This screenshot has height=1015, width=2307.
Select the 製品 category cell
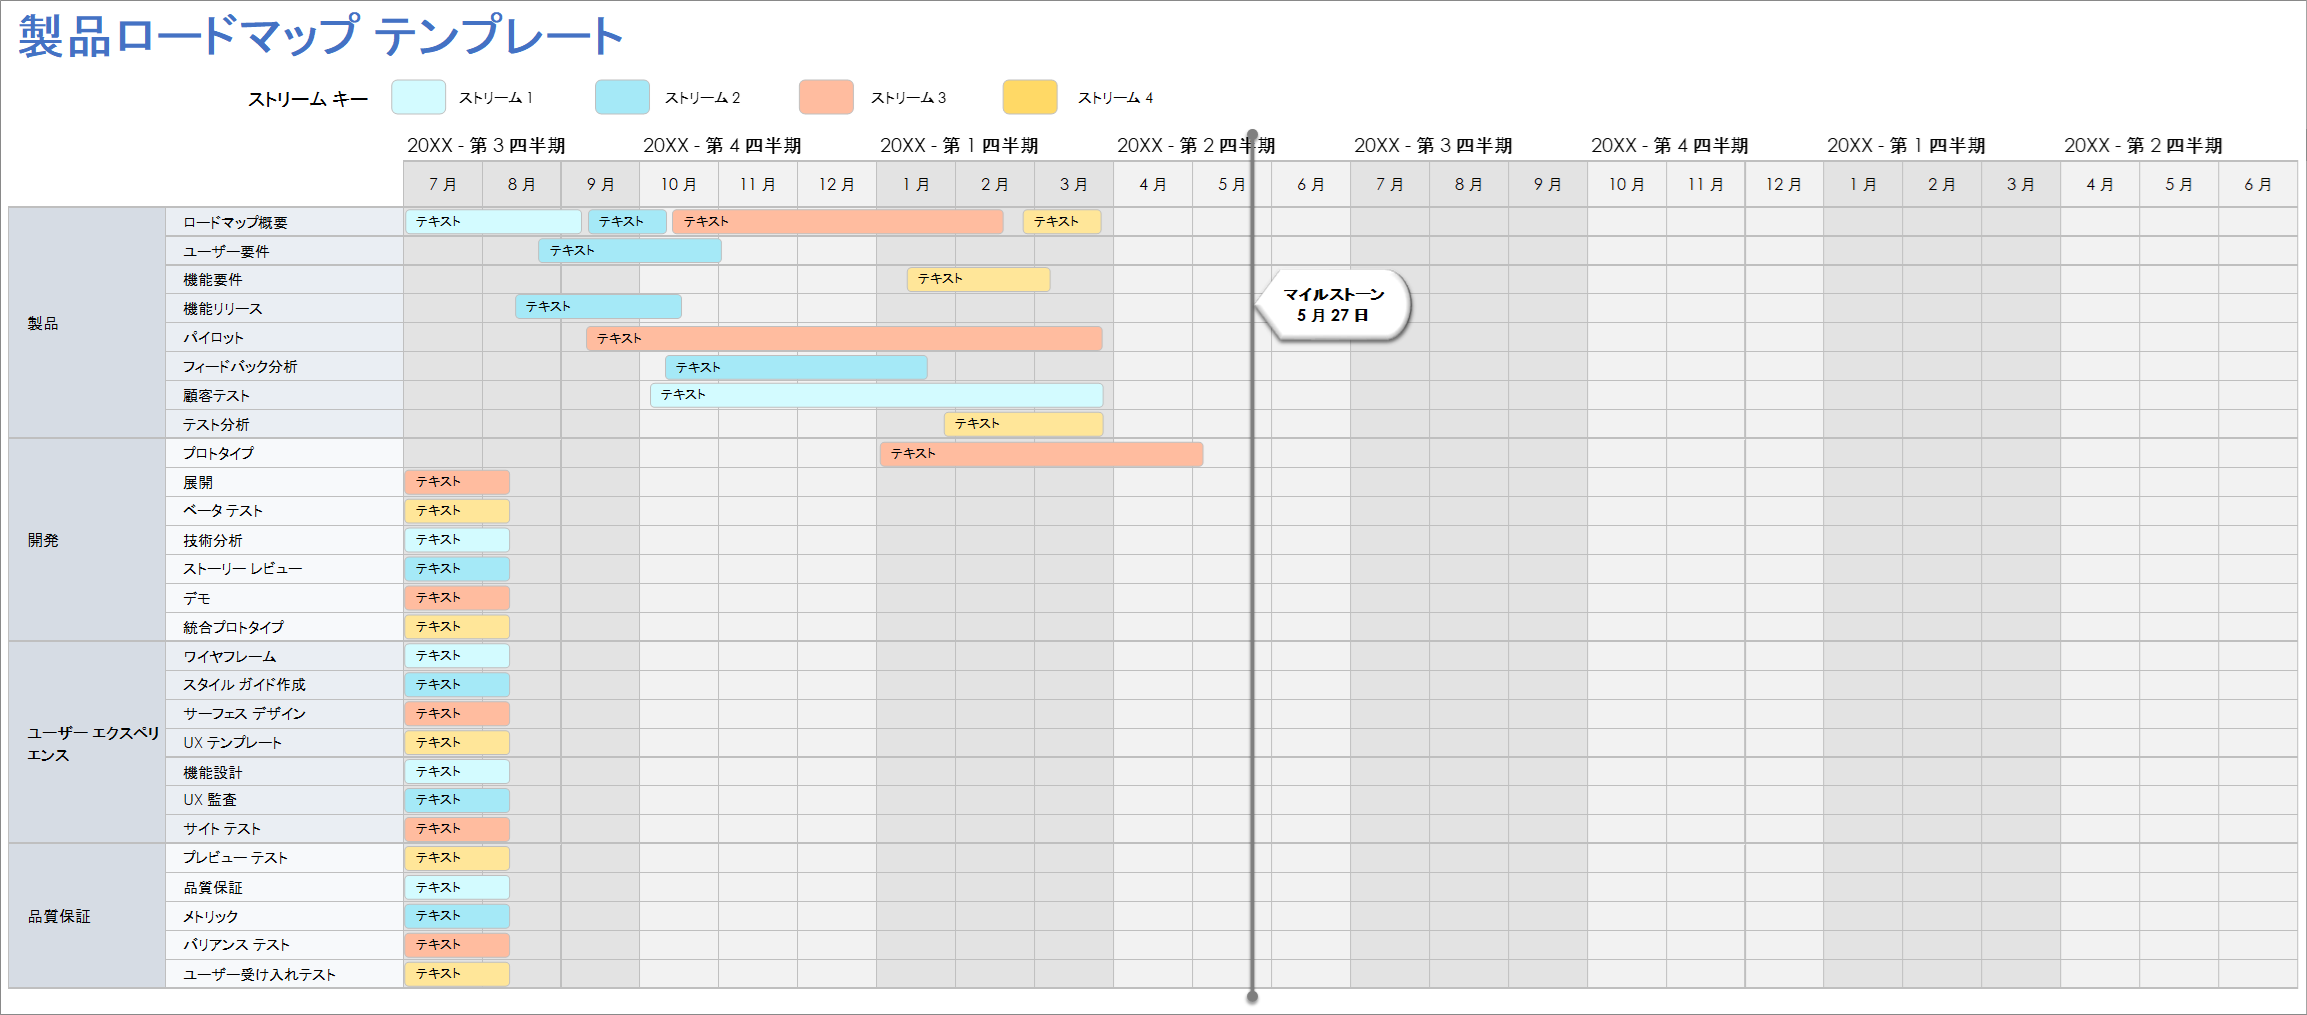87,323
